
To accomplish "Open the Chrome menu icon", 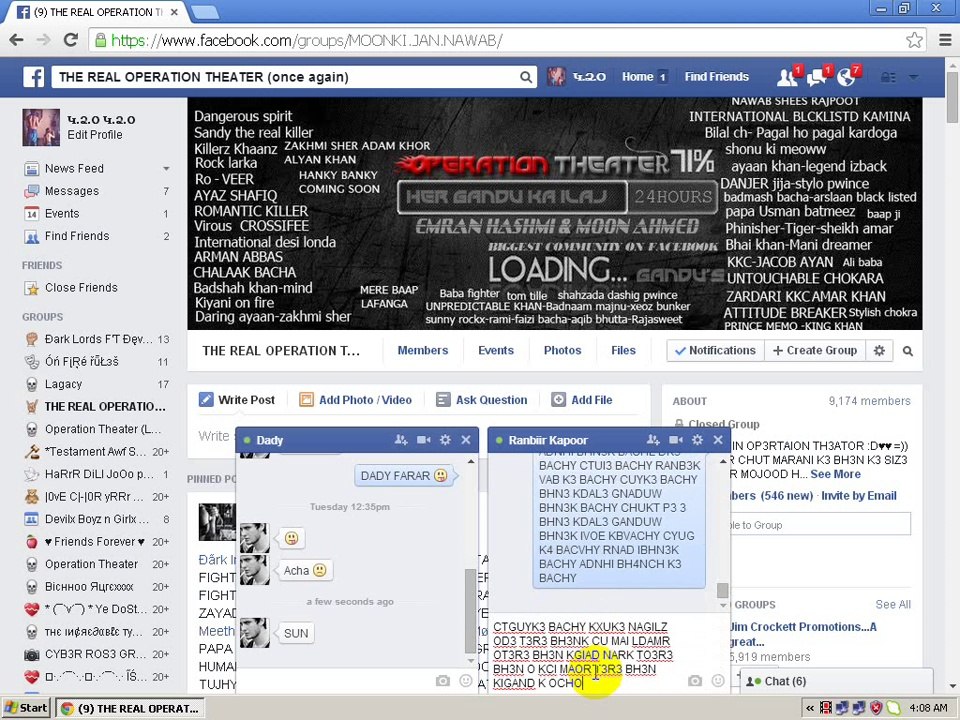I will (x=945, y=40).
